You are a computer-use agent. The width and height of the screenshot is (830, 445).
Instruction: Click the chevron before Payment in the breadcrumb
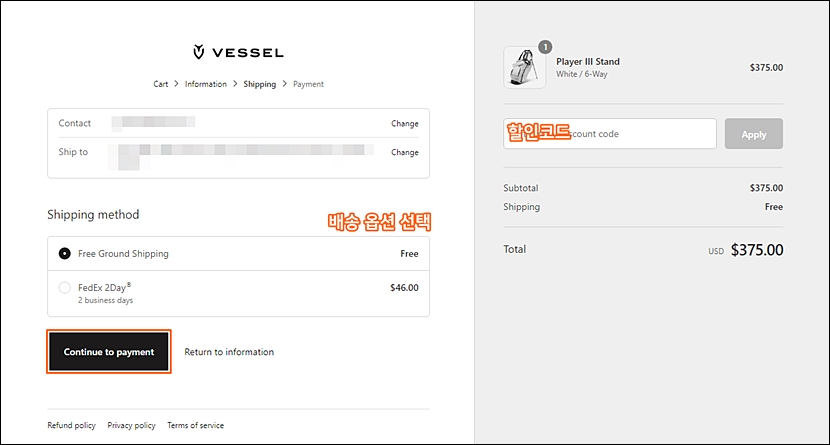[284, 84]
